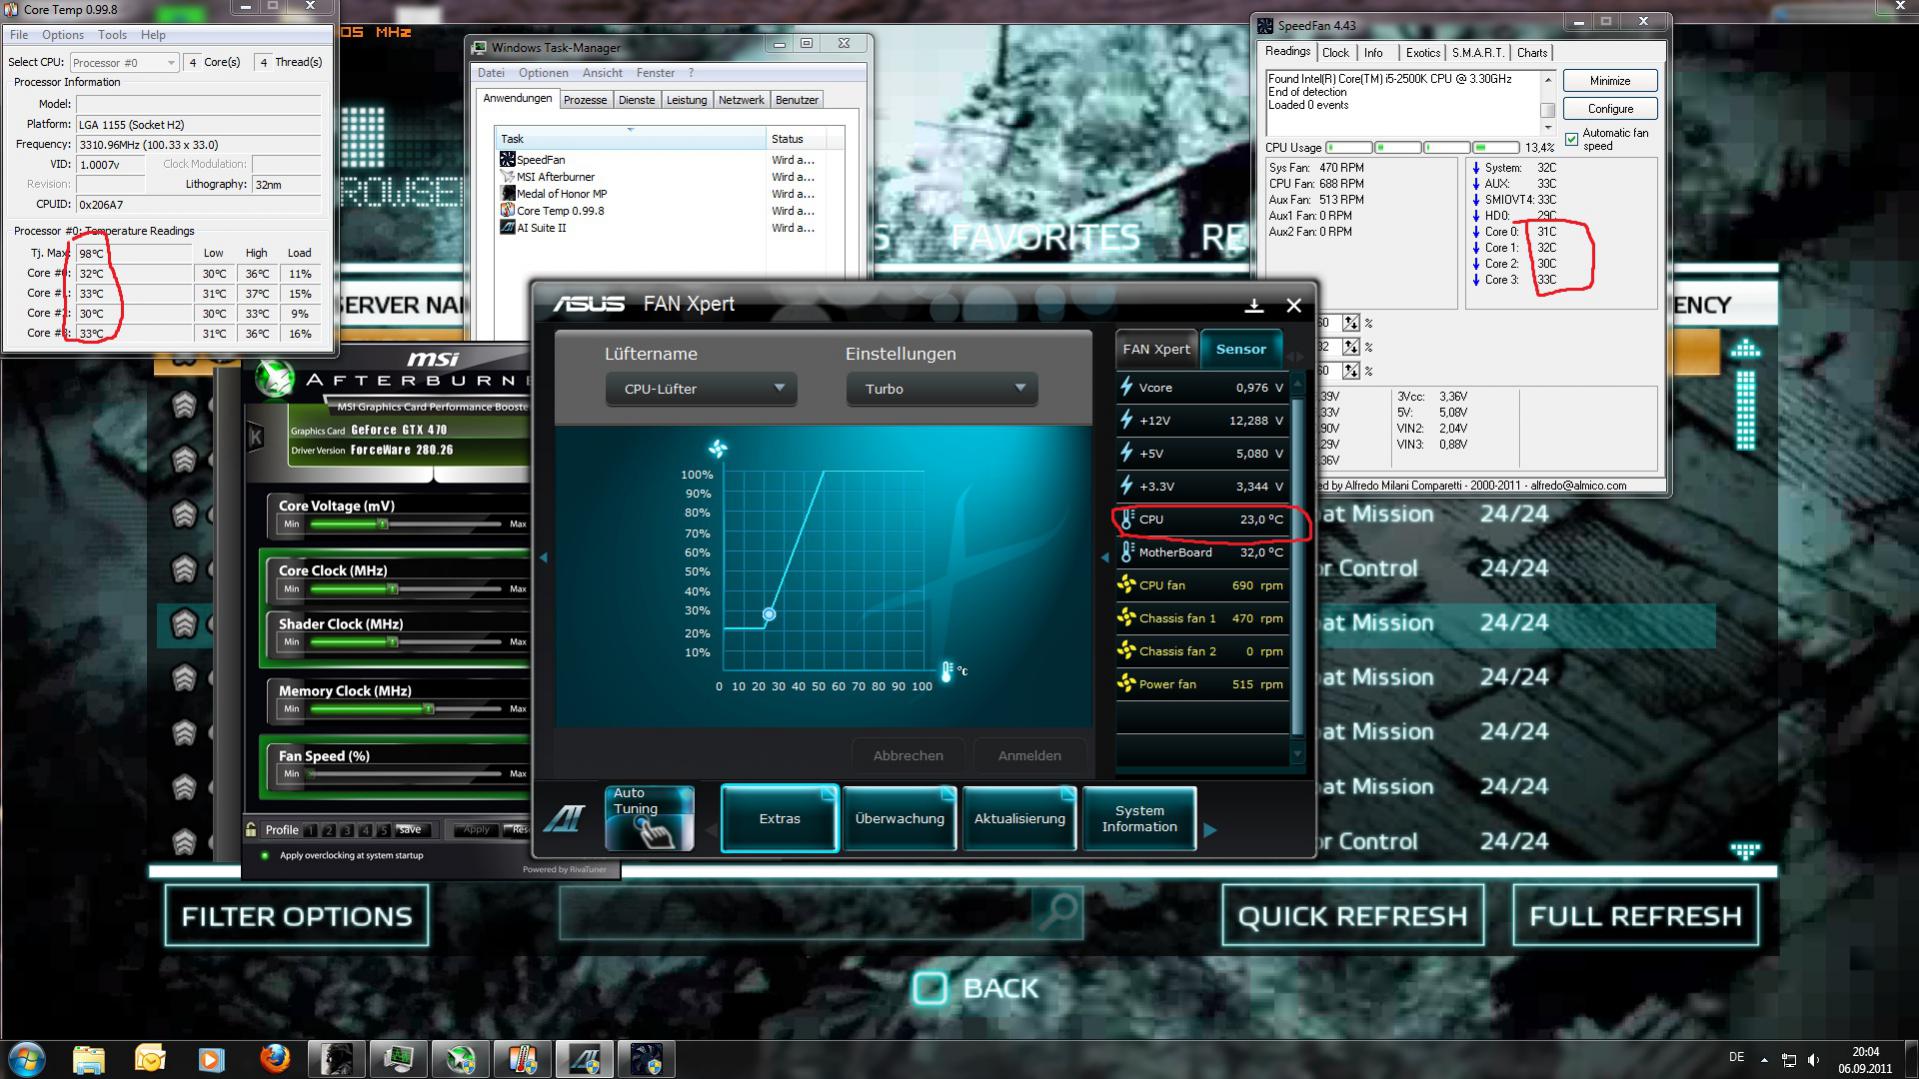Open the Einstellungen Turbo dropdown
1919x1079 pixels.
(942, 388)
